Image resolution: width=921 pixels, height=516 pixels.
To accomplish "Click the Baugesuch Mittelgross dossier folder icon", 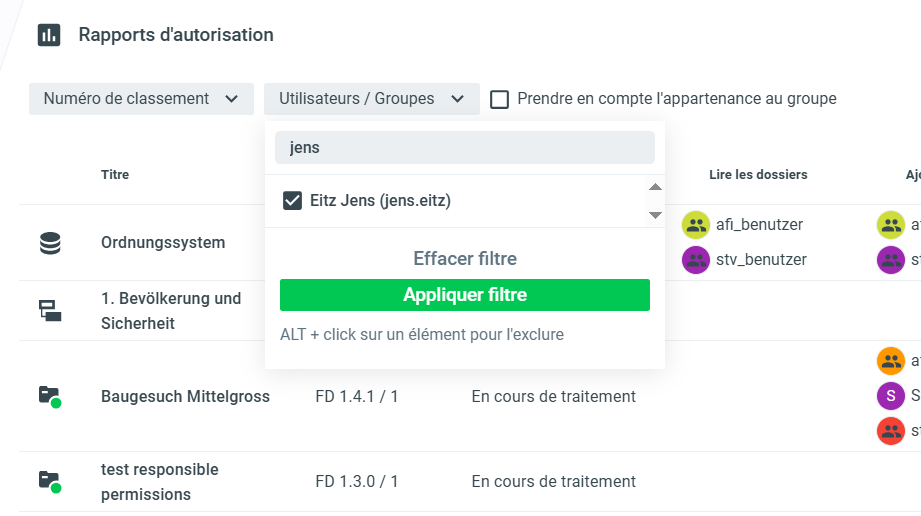I will tap(49, 396).
